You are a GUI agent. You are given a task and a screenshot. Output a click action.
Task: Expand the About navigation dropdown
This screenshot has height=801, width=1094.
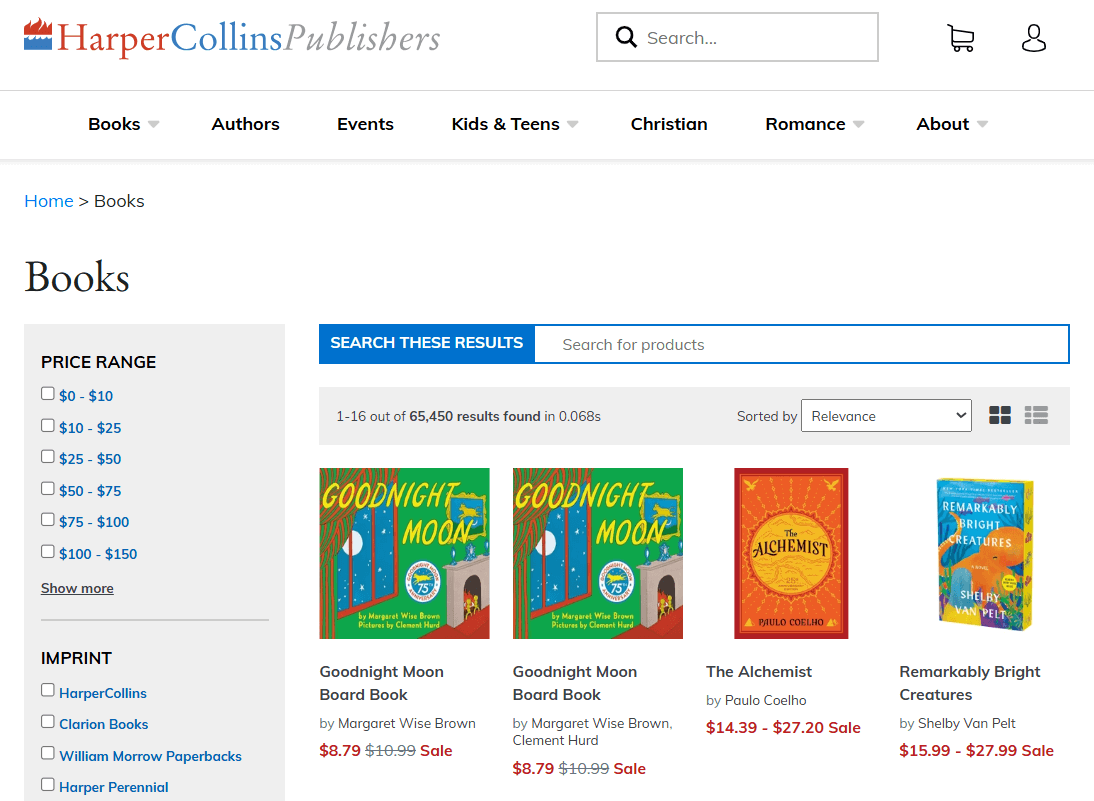pyautogui.click(x=950, y=124)
